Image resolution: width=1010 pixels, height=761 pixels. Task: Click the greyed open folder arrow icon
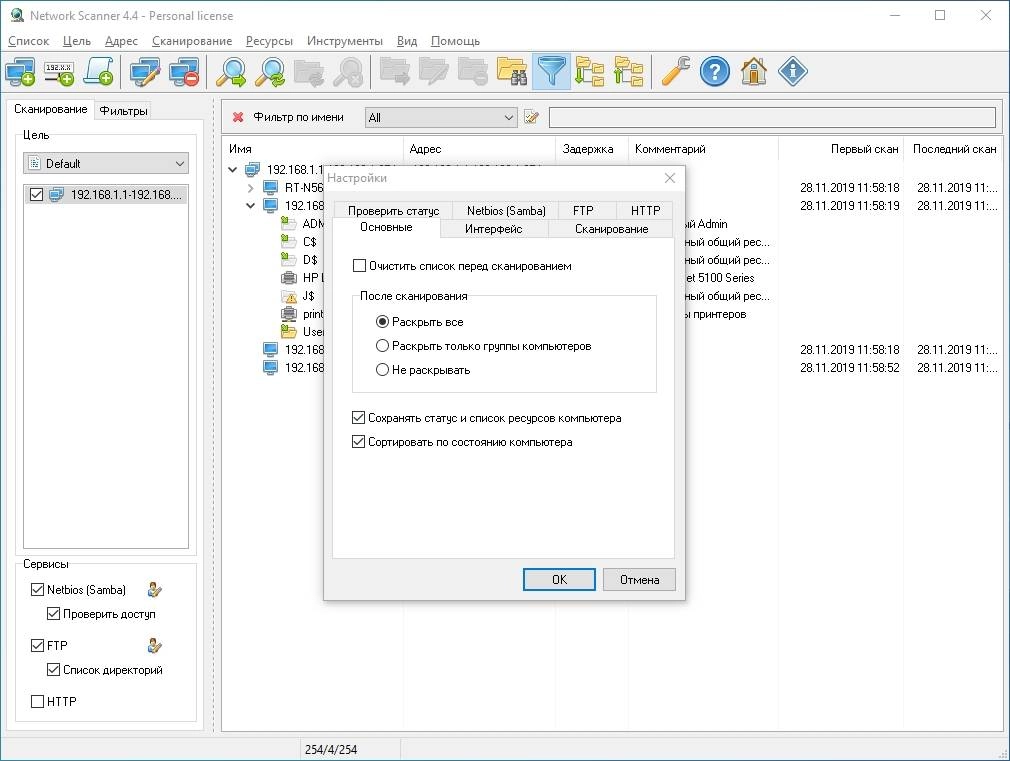pos(395,72)
